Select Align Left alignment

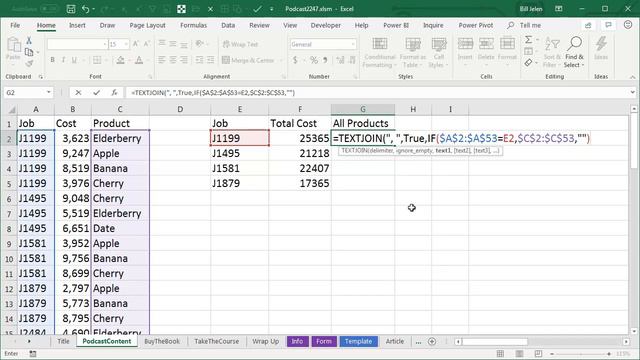[x=162, y=60]
